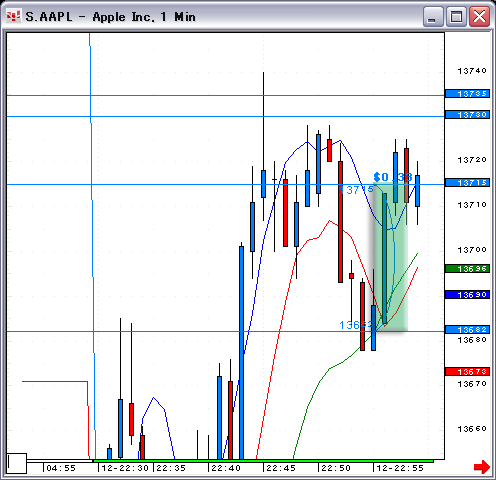
Task: Click the 22:35 time axis label
Action: click(171, 468)
